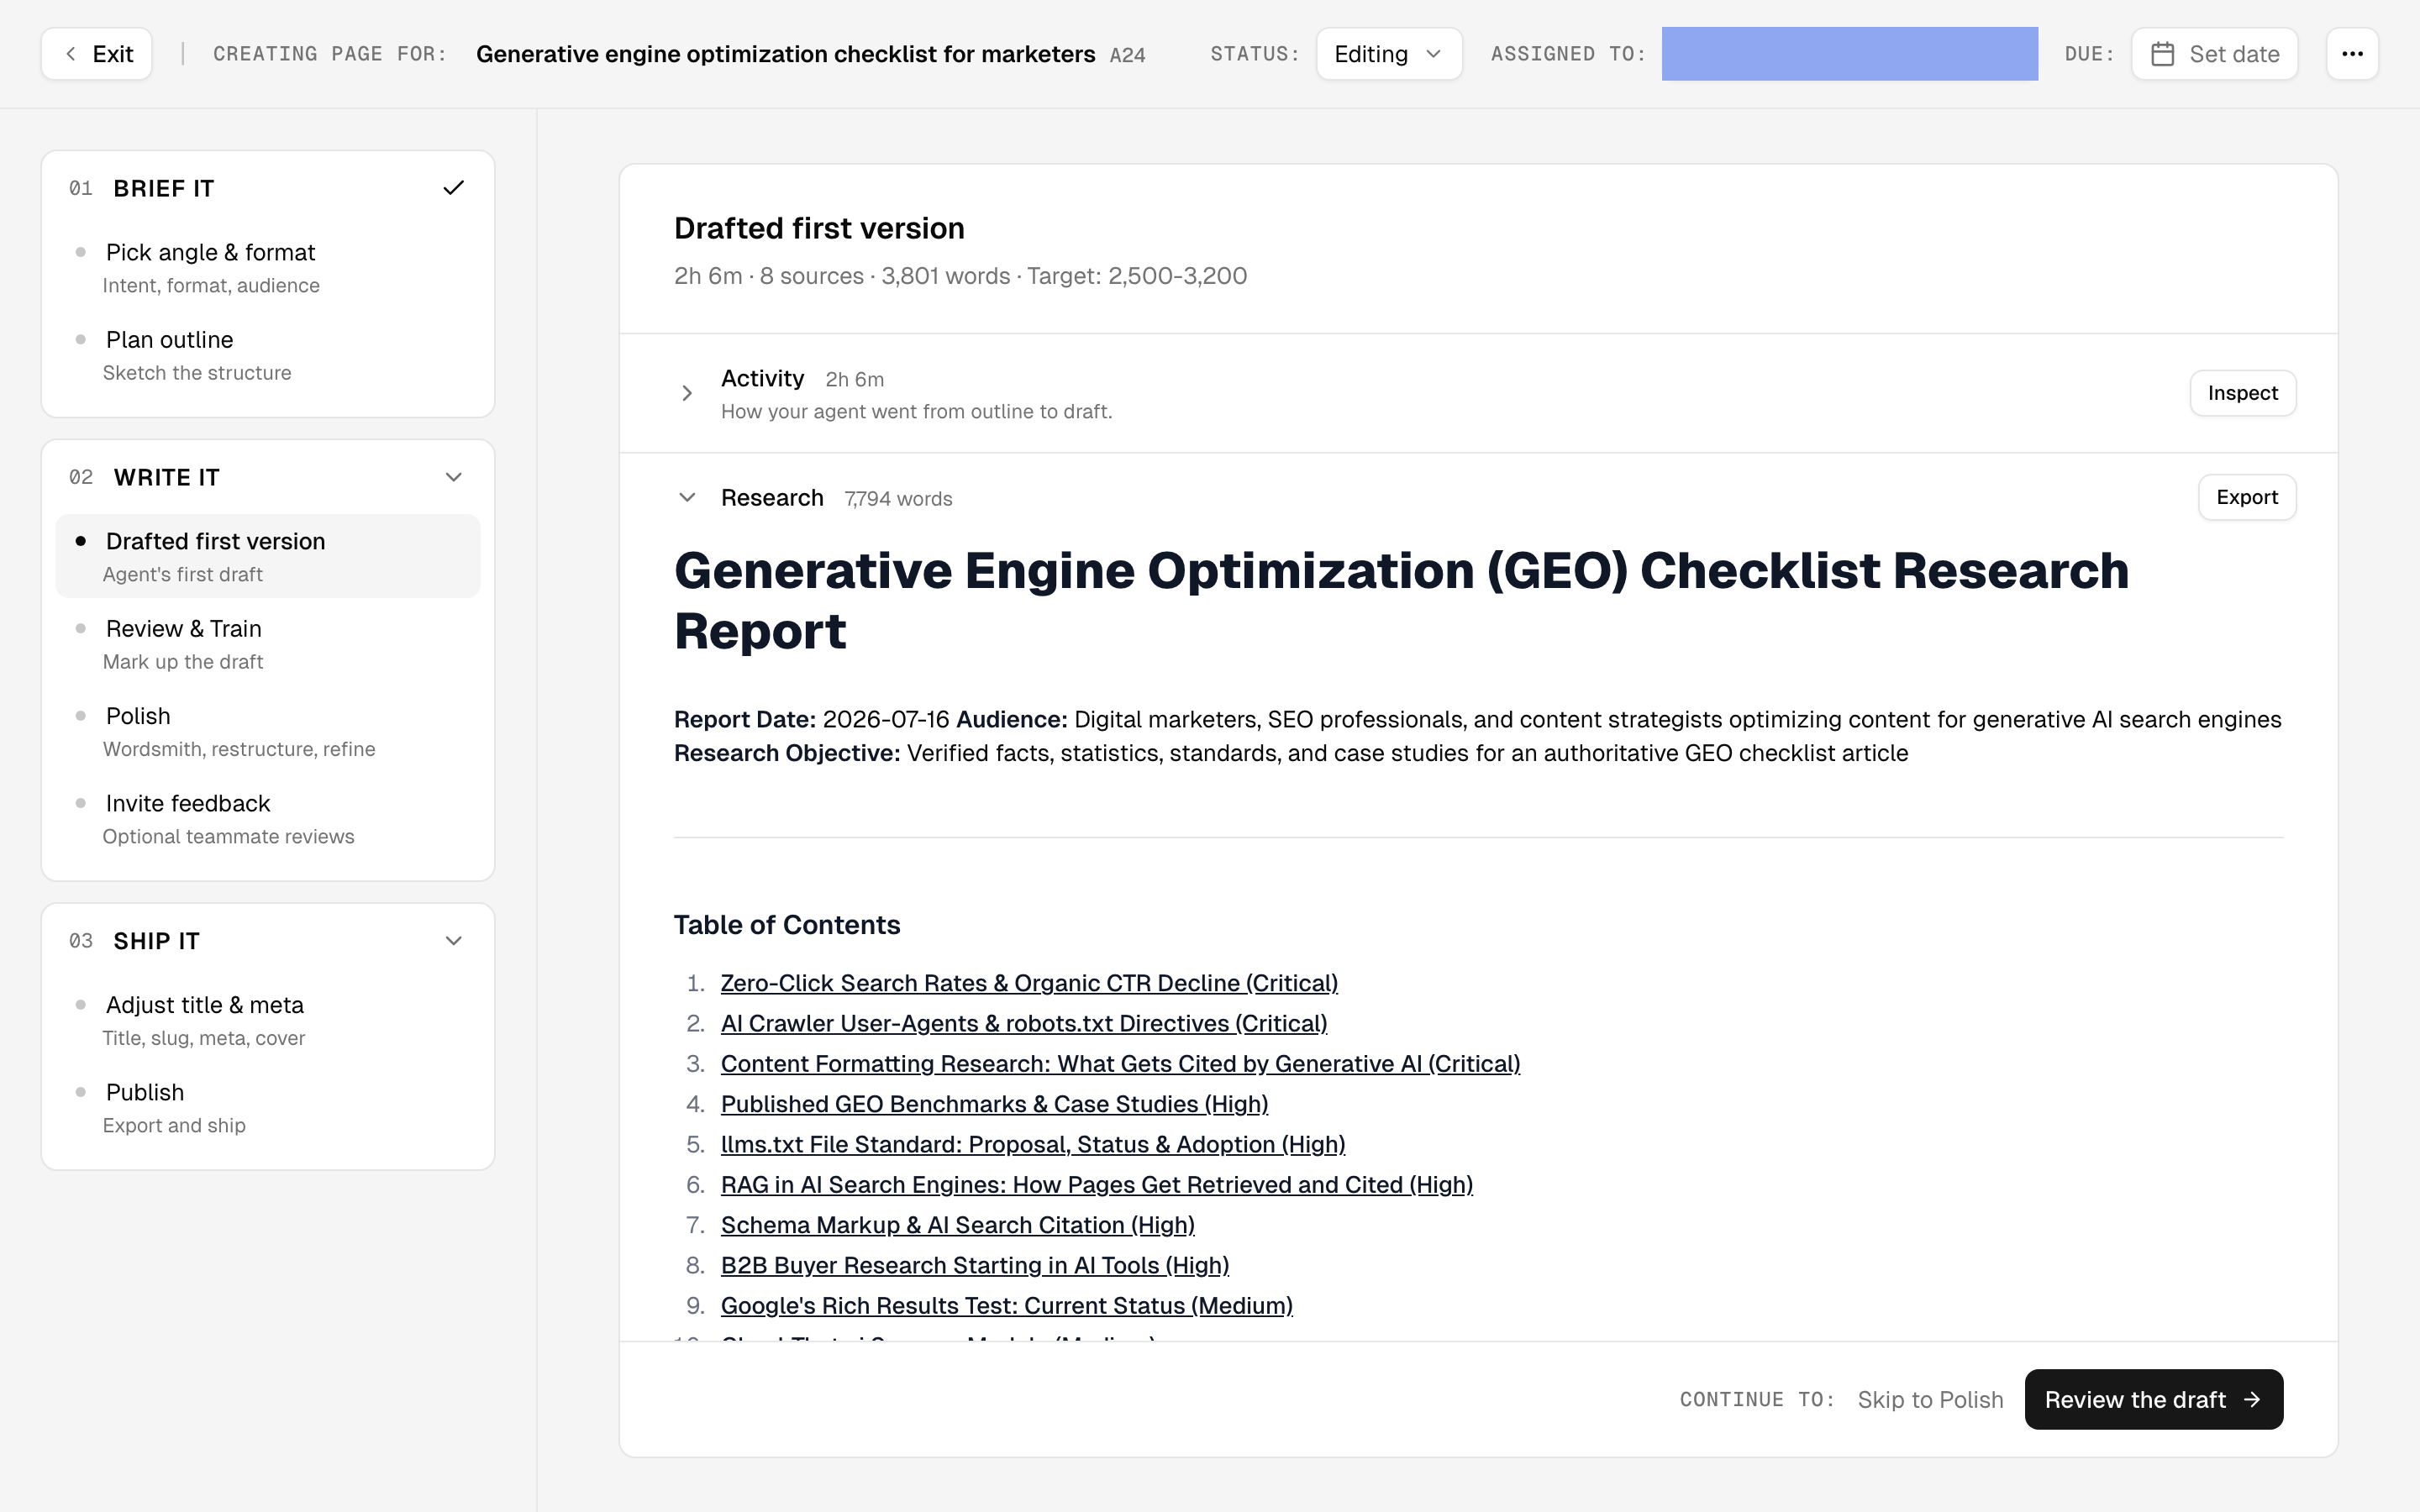Screen dimensions: 2420x1512
Task: Click the Write It section title
Action: click(167, 477)
